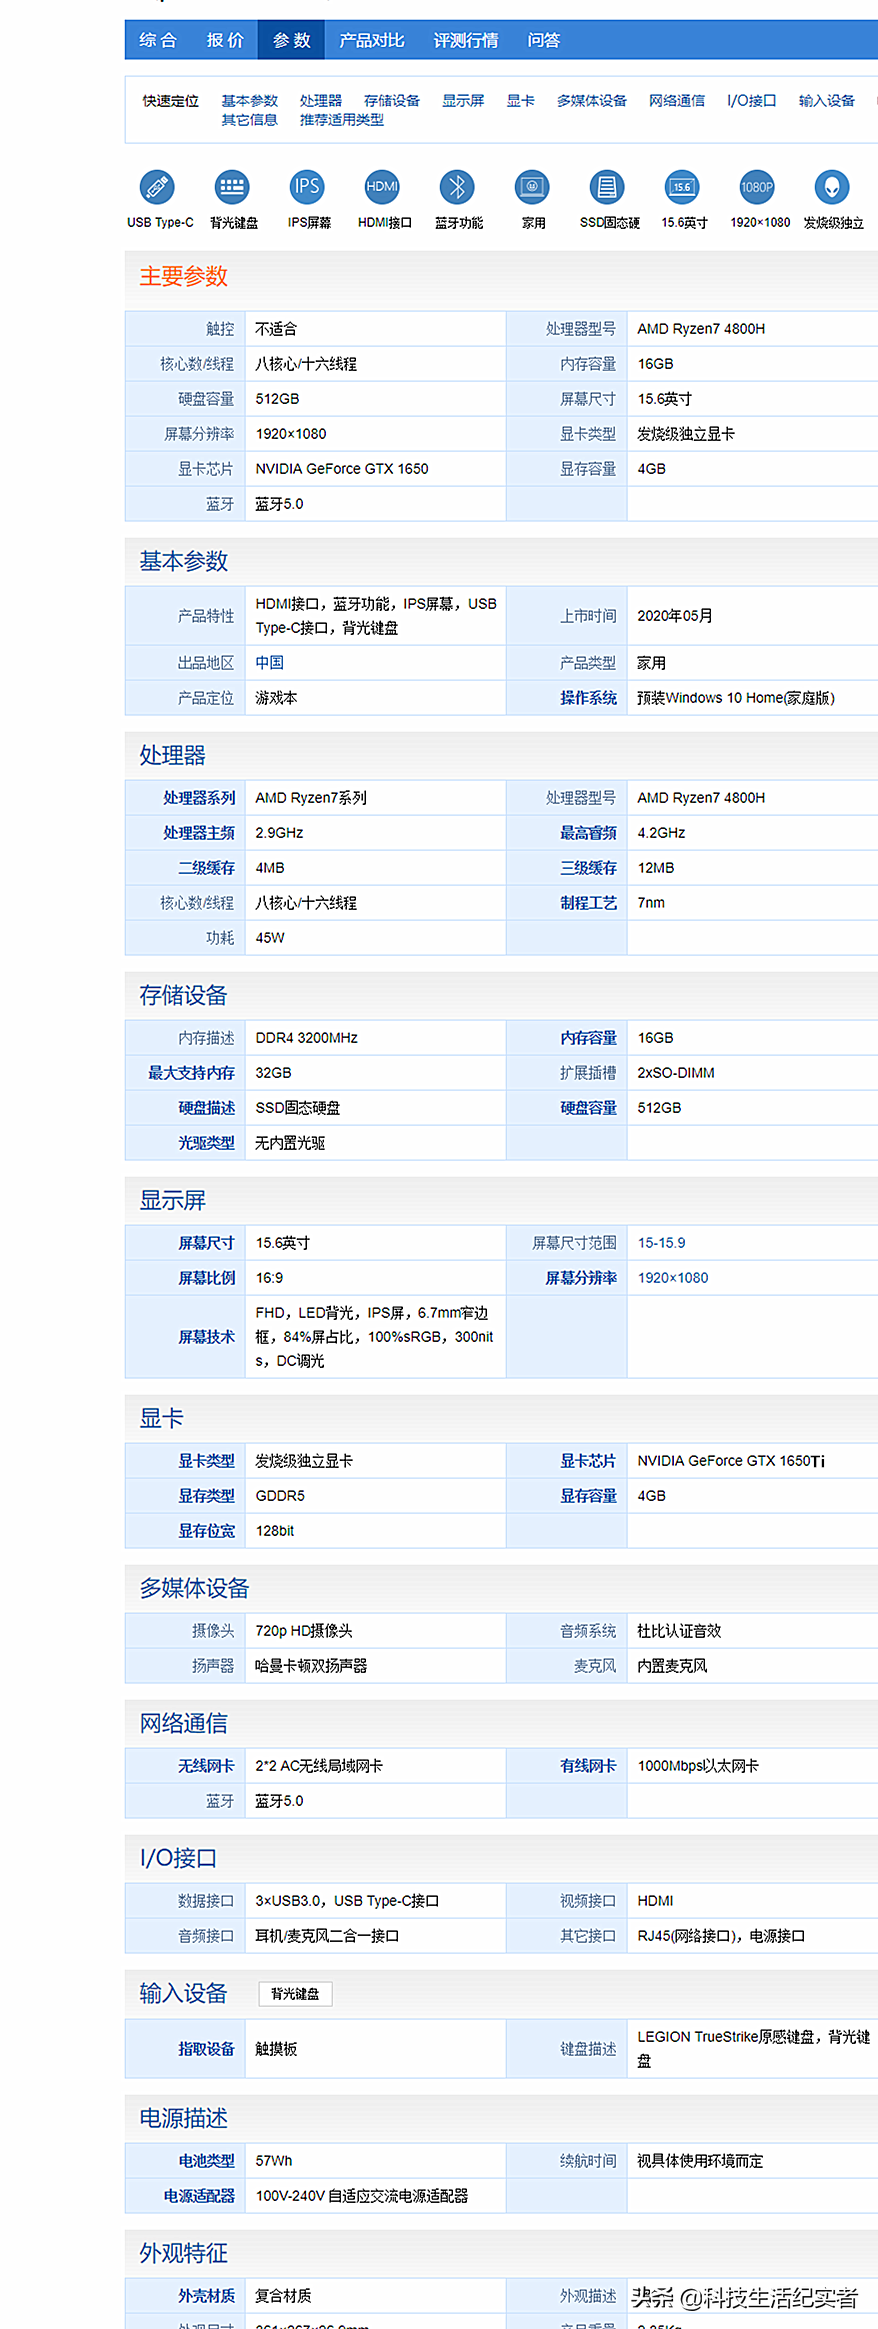Click the 电池类型 label link

pos(207,2161)
